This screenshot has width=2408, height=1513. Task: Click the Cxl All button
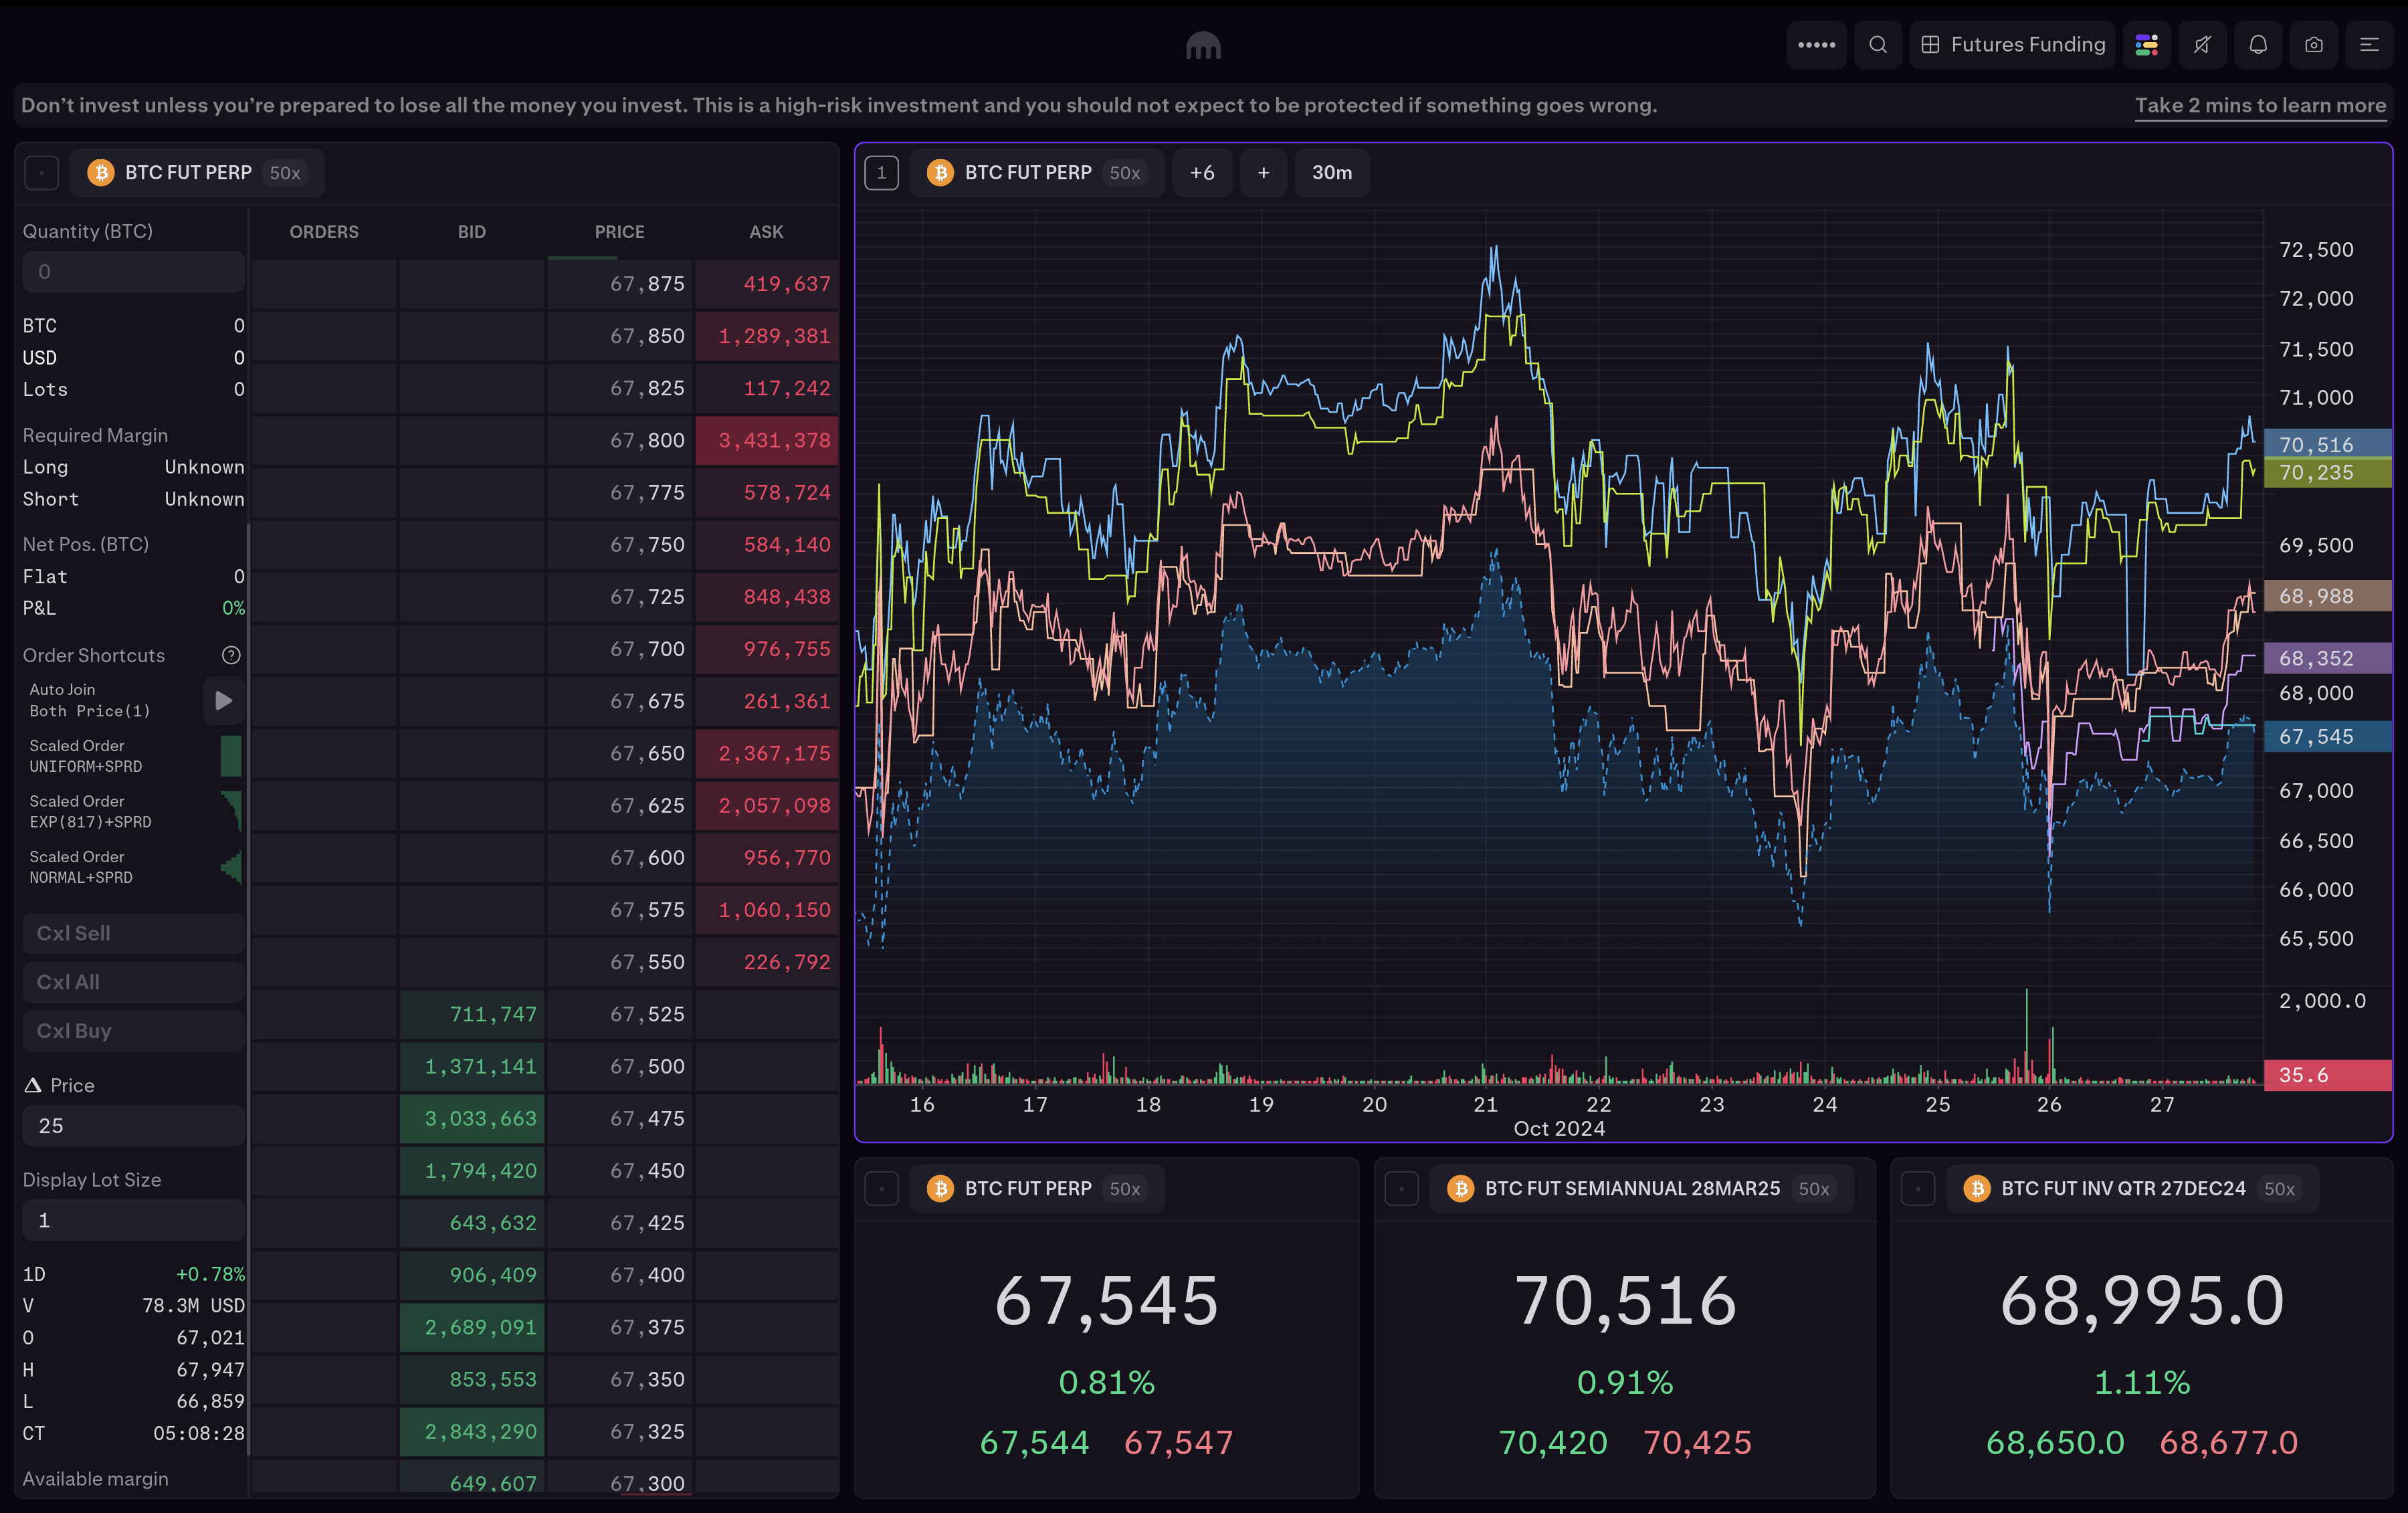pos(133,982)
